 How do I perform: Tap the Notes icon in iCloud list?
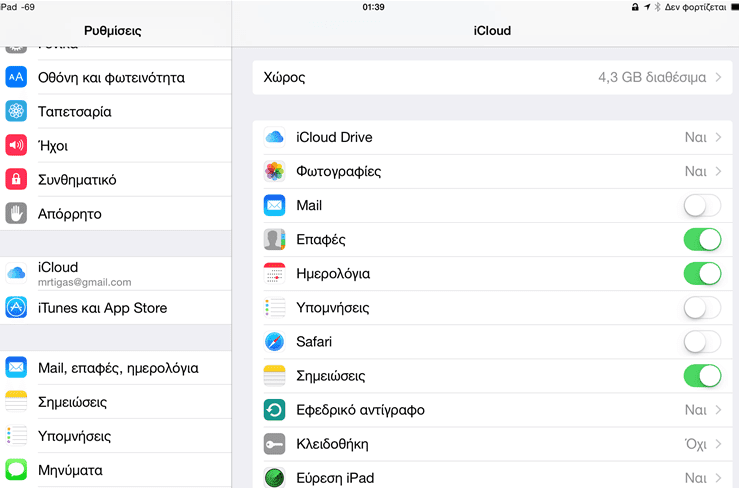(274, 376)
